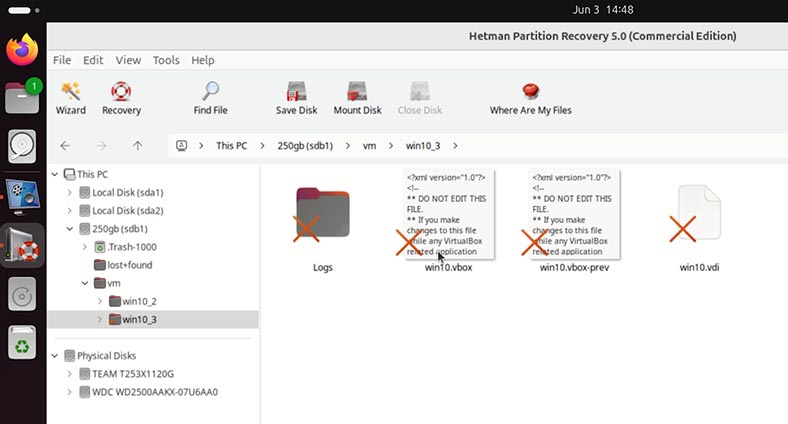
Task: Go forward with the right arrow
Action: coord(102,146)
